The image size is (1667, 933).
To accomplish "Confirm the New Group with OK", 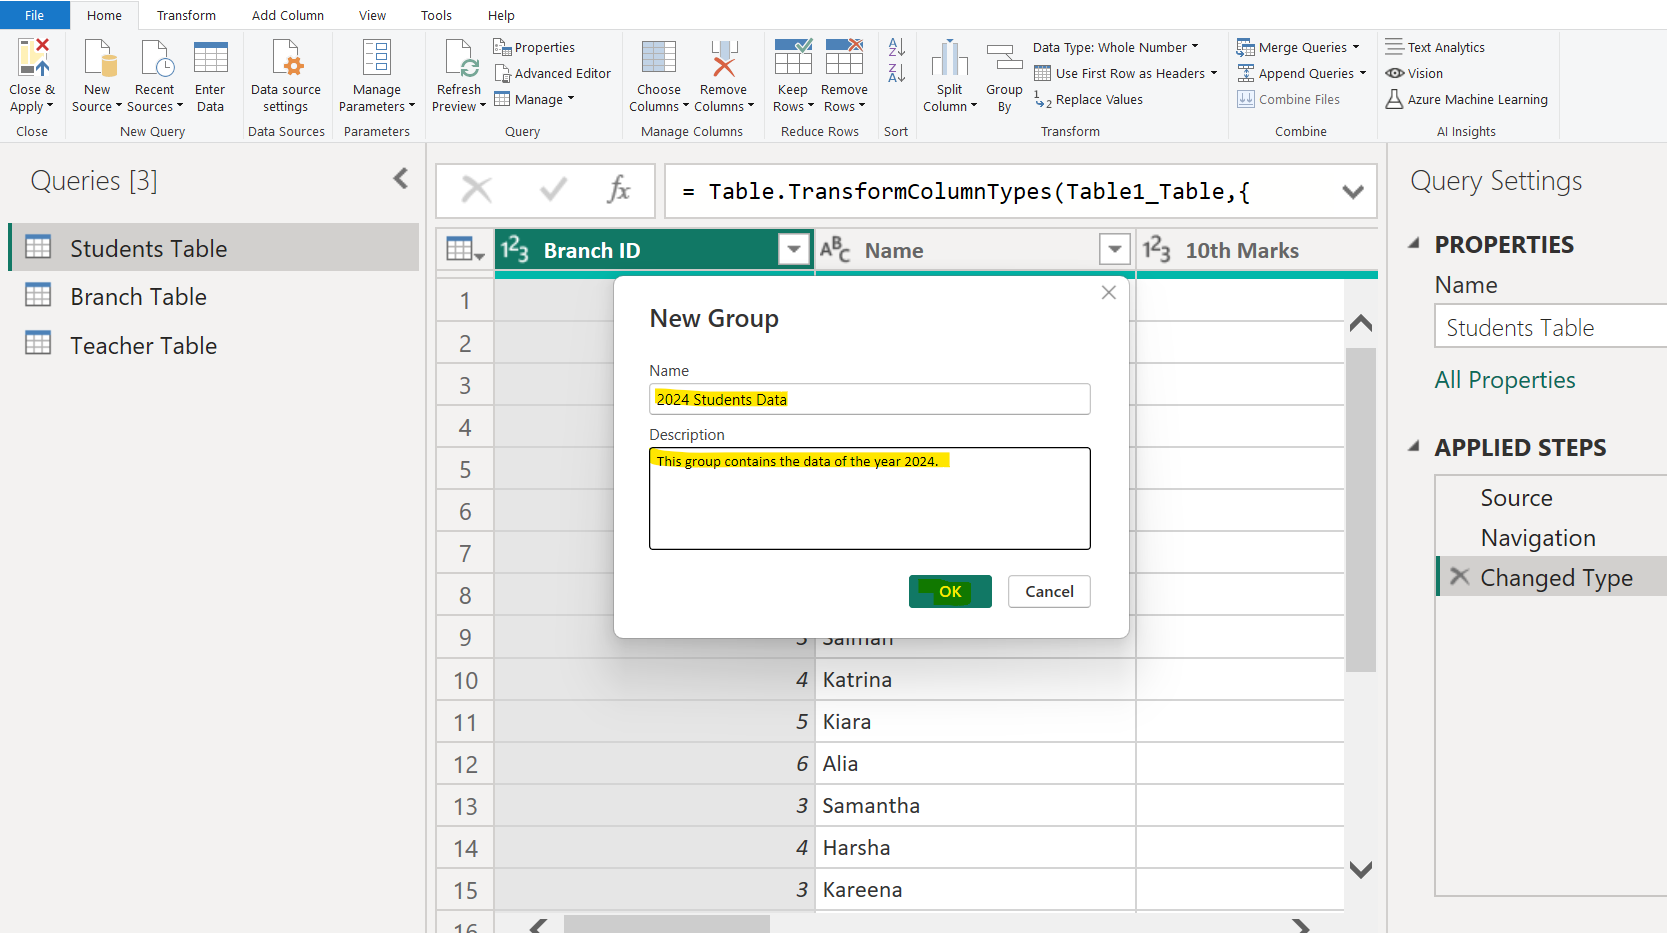I will (x=949, y=591).
